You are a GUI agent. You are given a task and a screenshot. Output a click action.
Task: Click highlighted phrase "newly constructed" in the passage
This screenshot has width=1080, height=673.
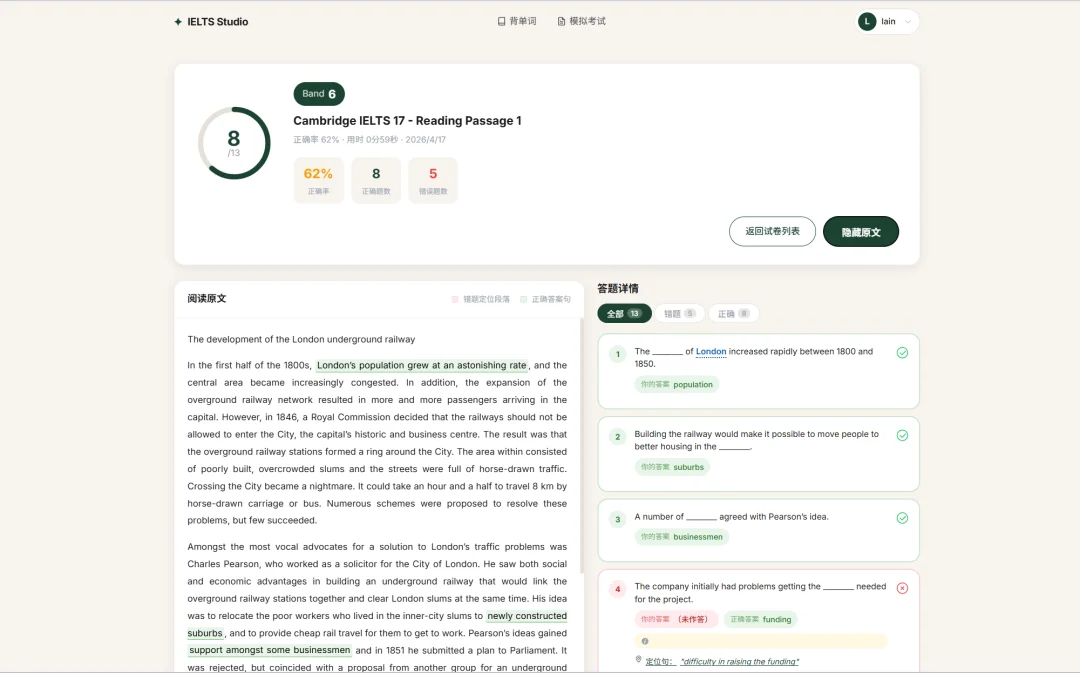527,616
